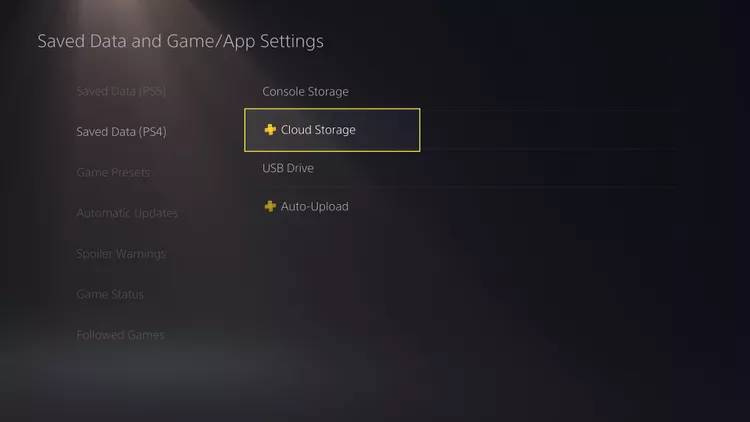Screen dimensions: 750x422
Task: Click the PlayStation Plus icon beside Cloud Storage
Action: coord(270,130)
